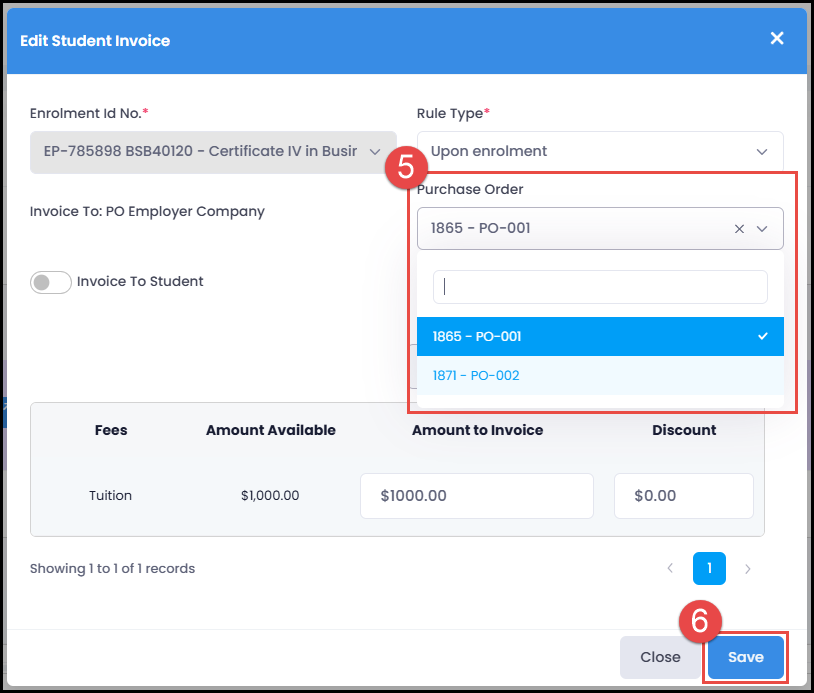This screenshot has width=814, height=693.
Task: Close the Edit Student Invoice dialog with X
Action: click(777, 39)
